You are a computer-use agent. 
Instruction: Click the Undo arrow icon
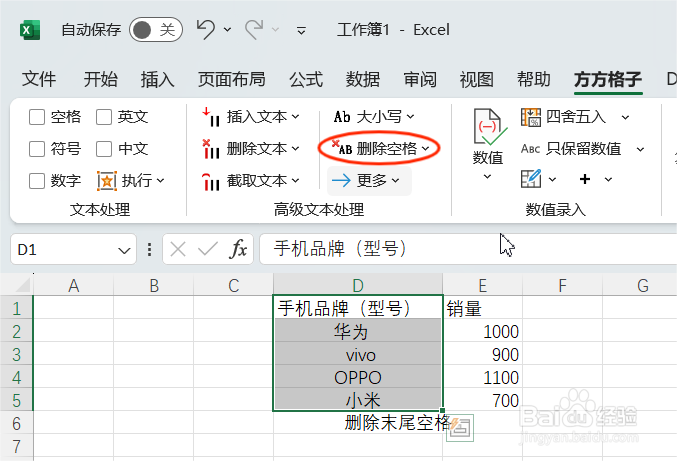coord(206,29)
